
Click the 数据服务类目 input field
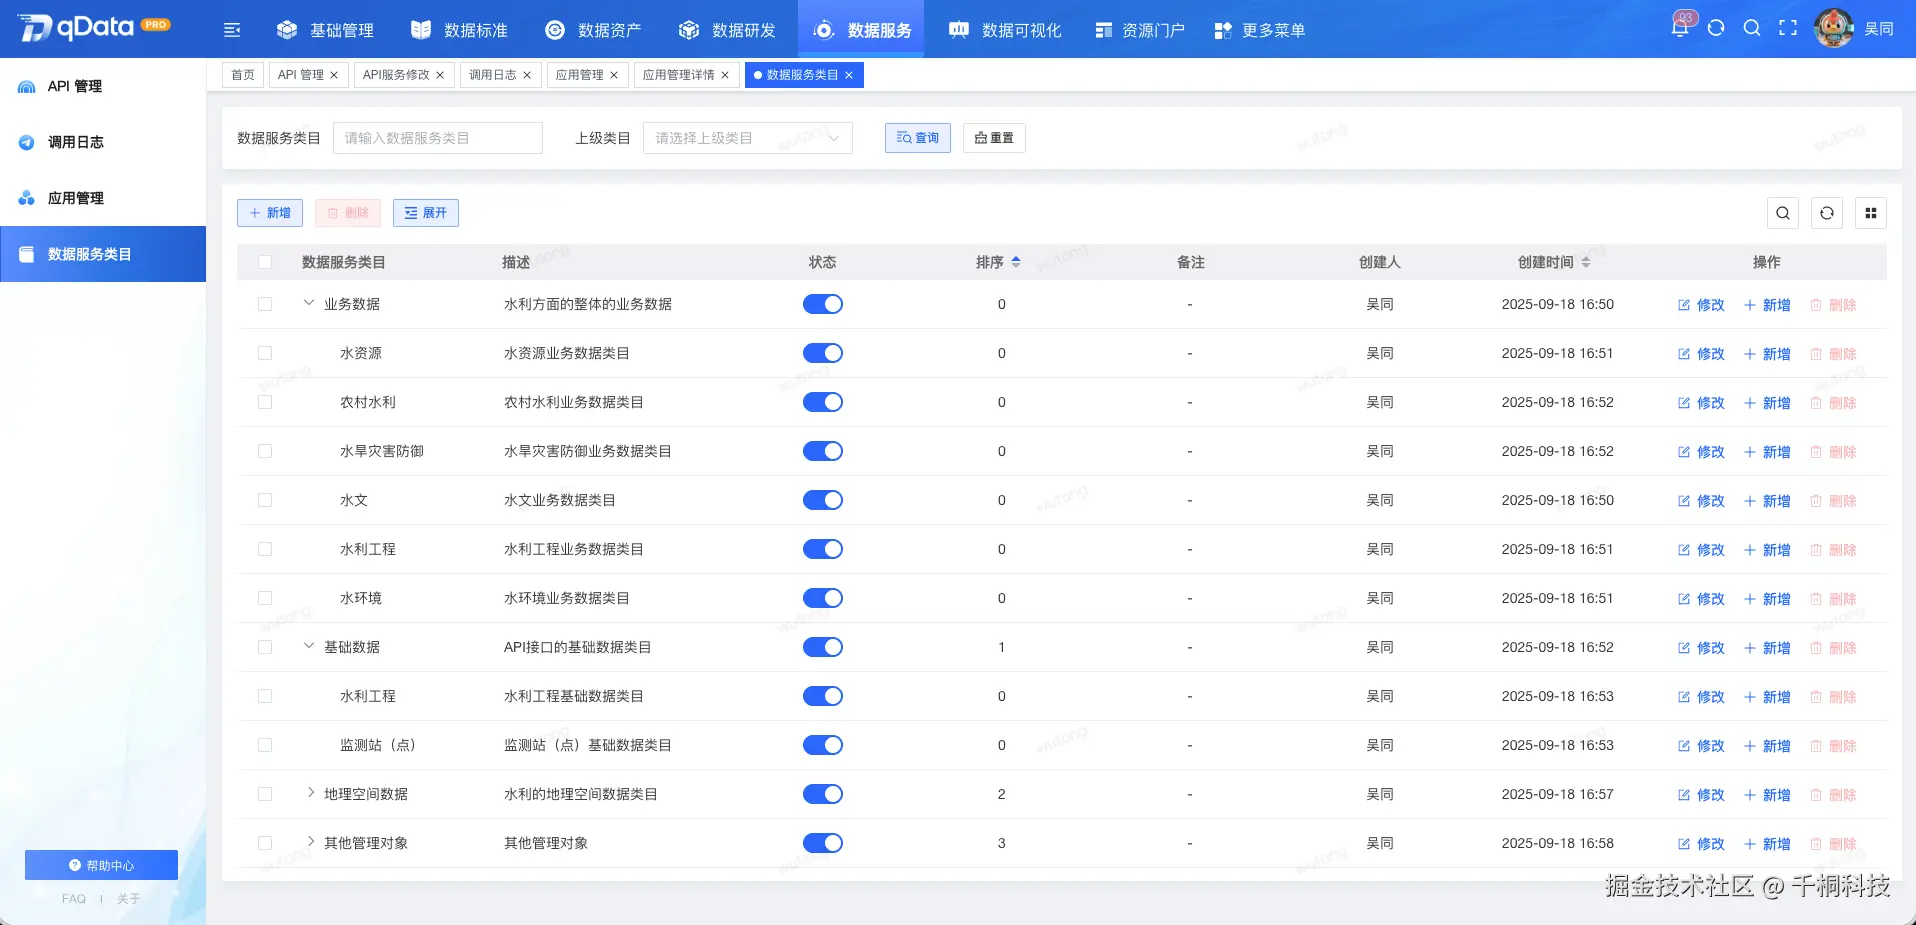click(437, 137)
